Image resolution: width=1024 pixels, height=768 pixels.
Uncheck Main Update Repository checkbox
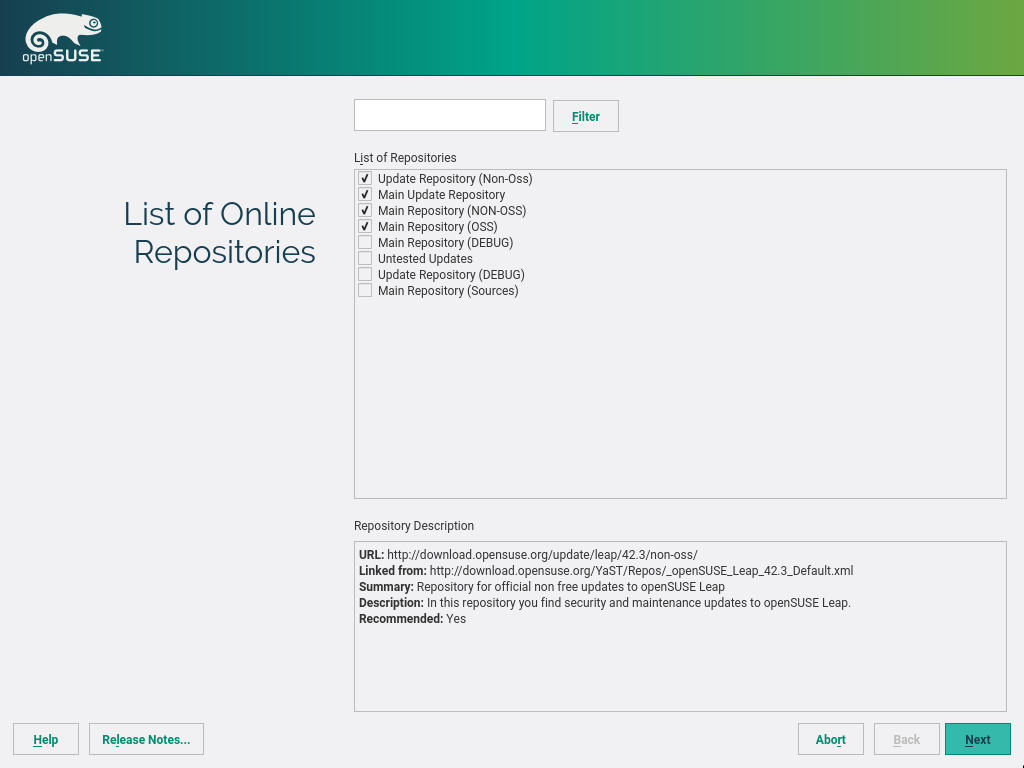point(365,195)
